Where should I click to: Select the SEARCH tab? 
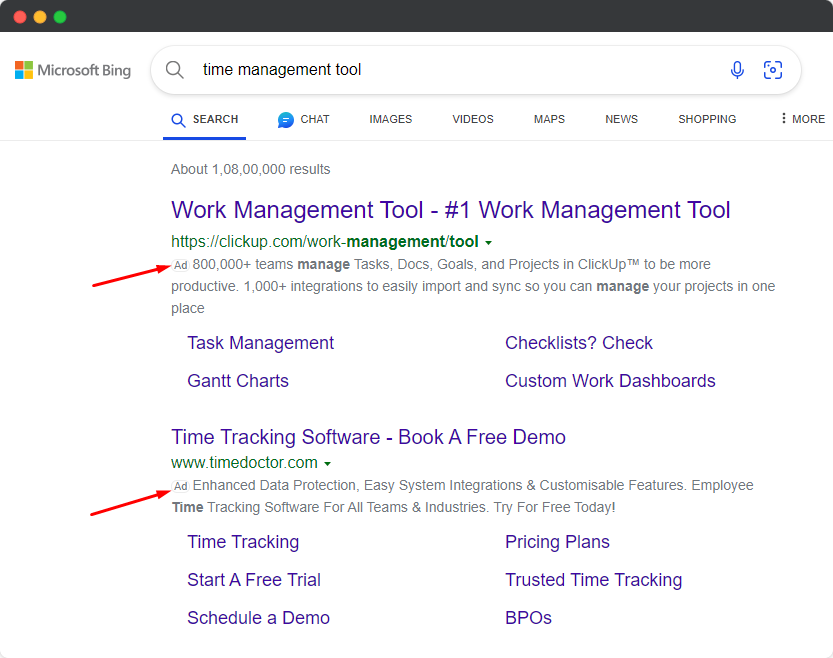[205, 119]
